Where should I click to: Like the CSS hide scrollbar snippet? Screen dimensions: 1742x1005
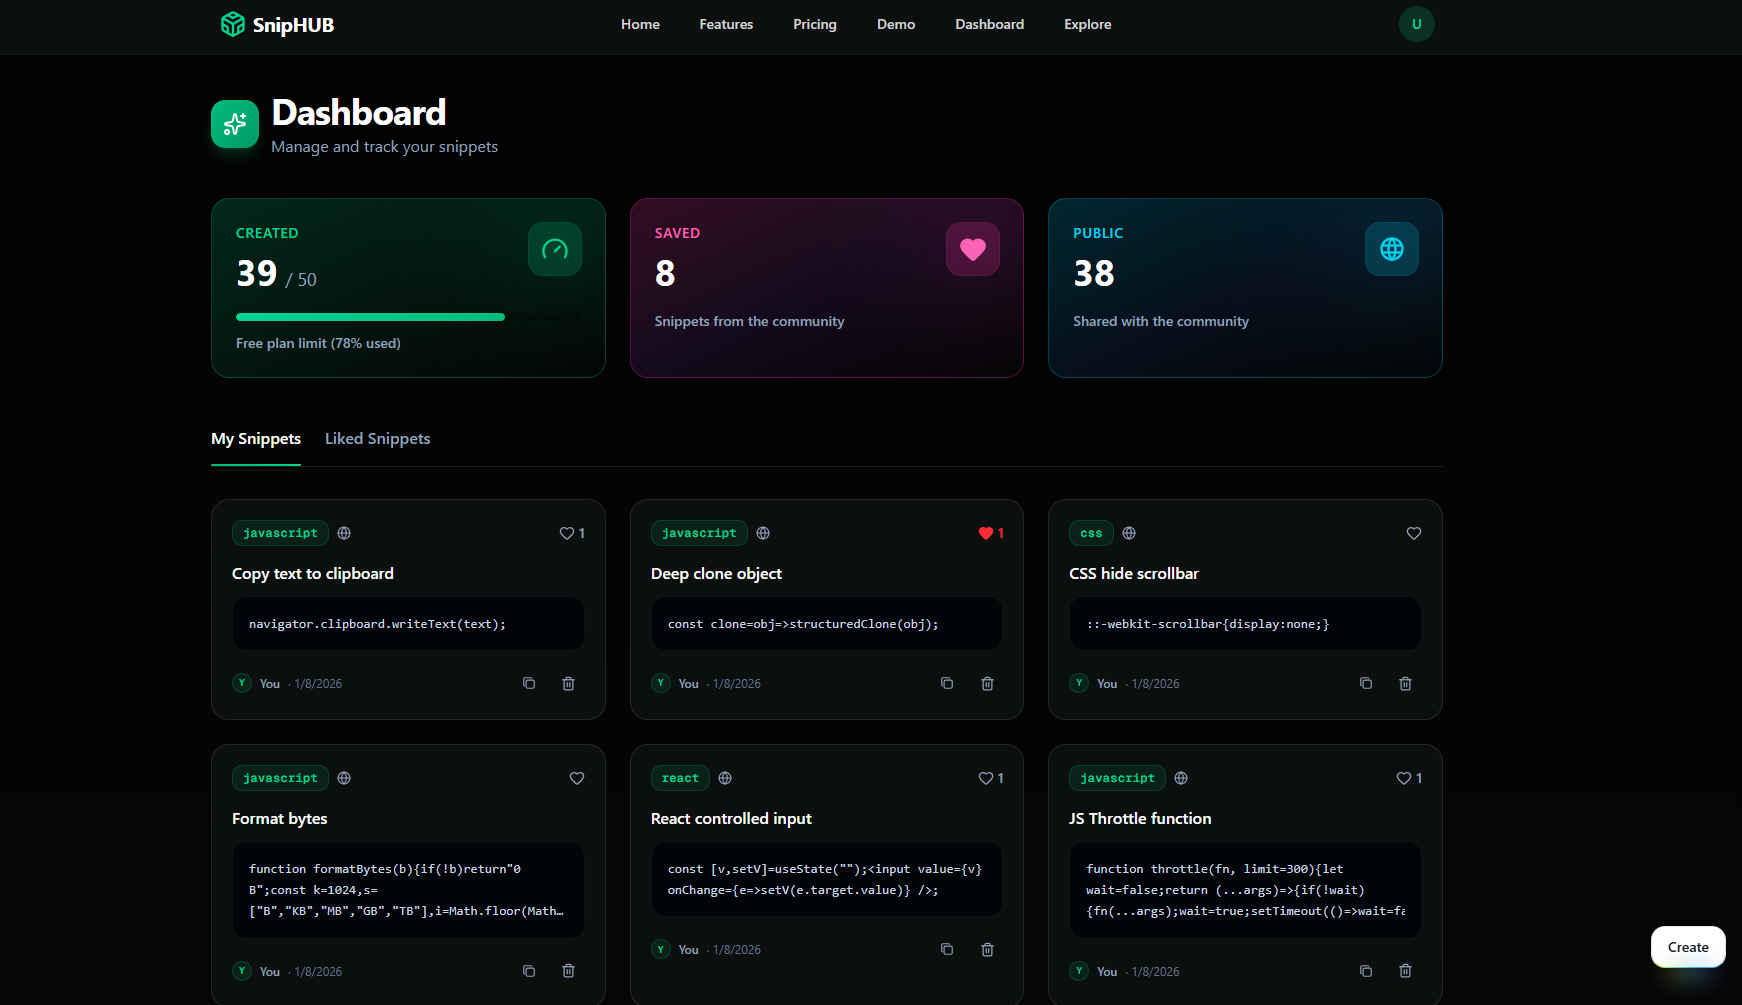[1413, 533]
